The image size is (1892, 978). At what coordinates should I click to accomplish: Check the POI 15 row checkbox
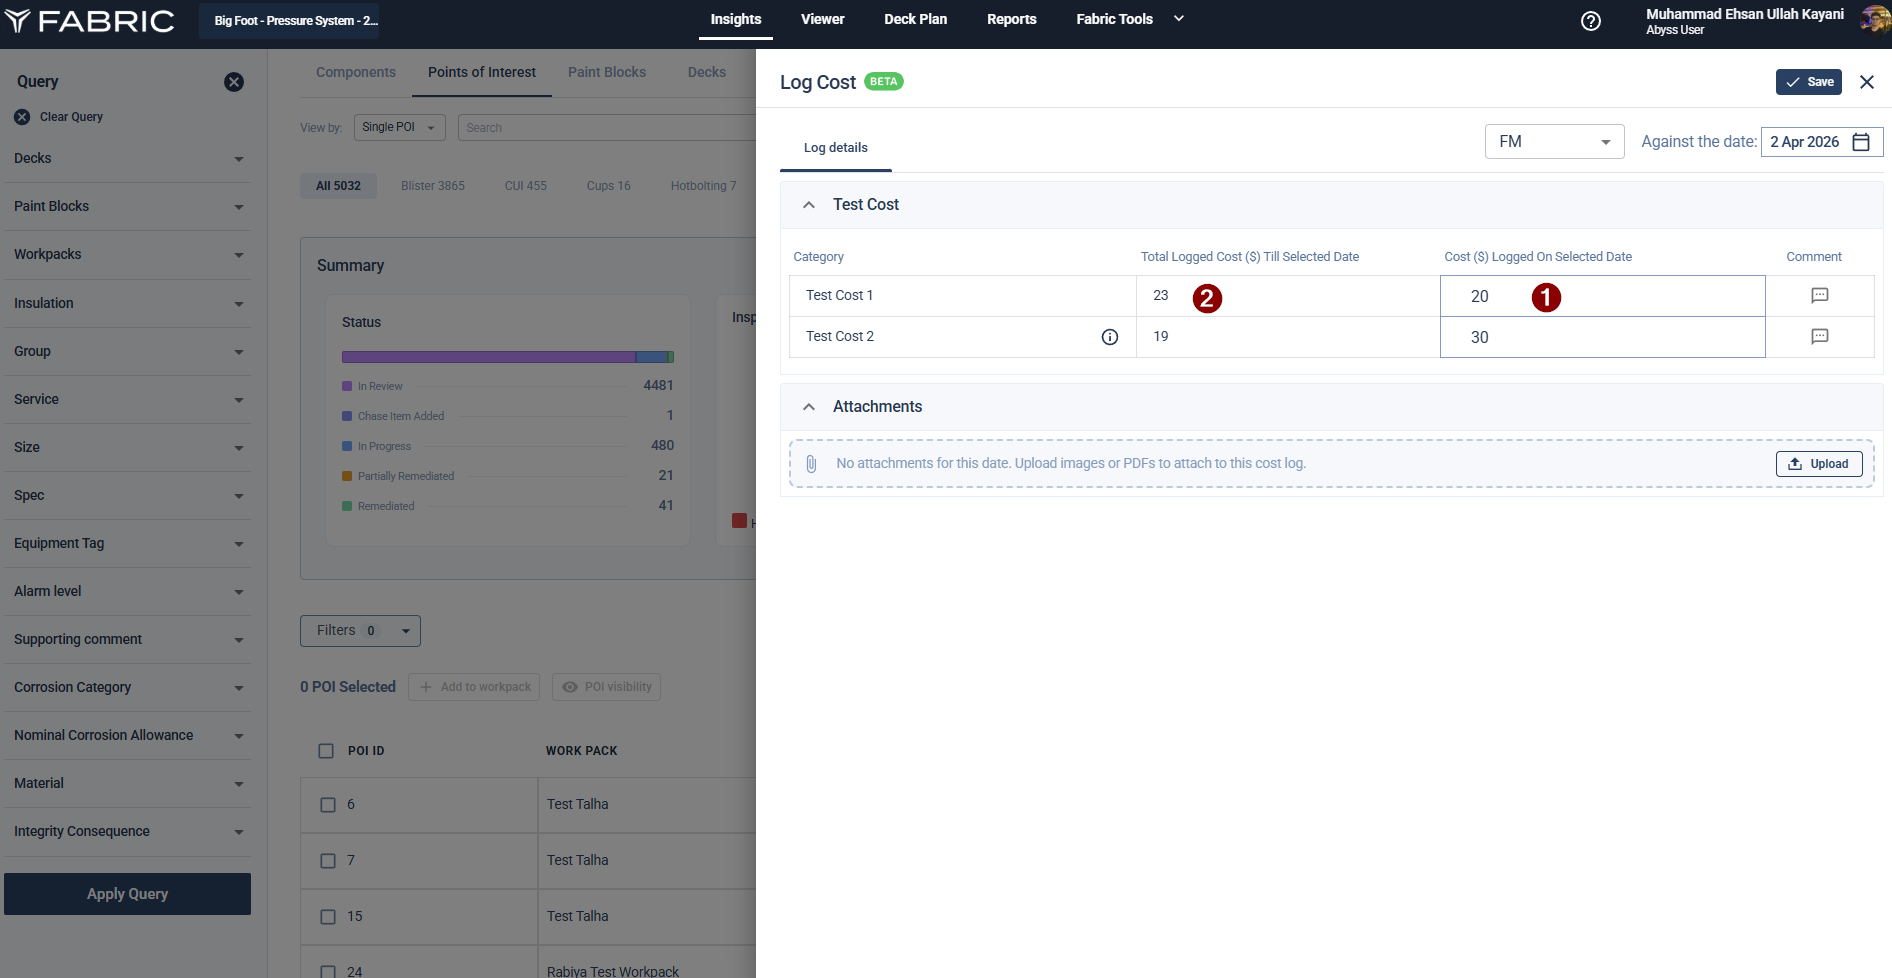(x=328, y=917)
